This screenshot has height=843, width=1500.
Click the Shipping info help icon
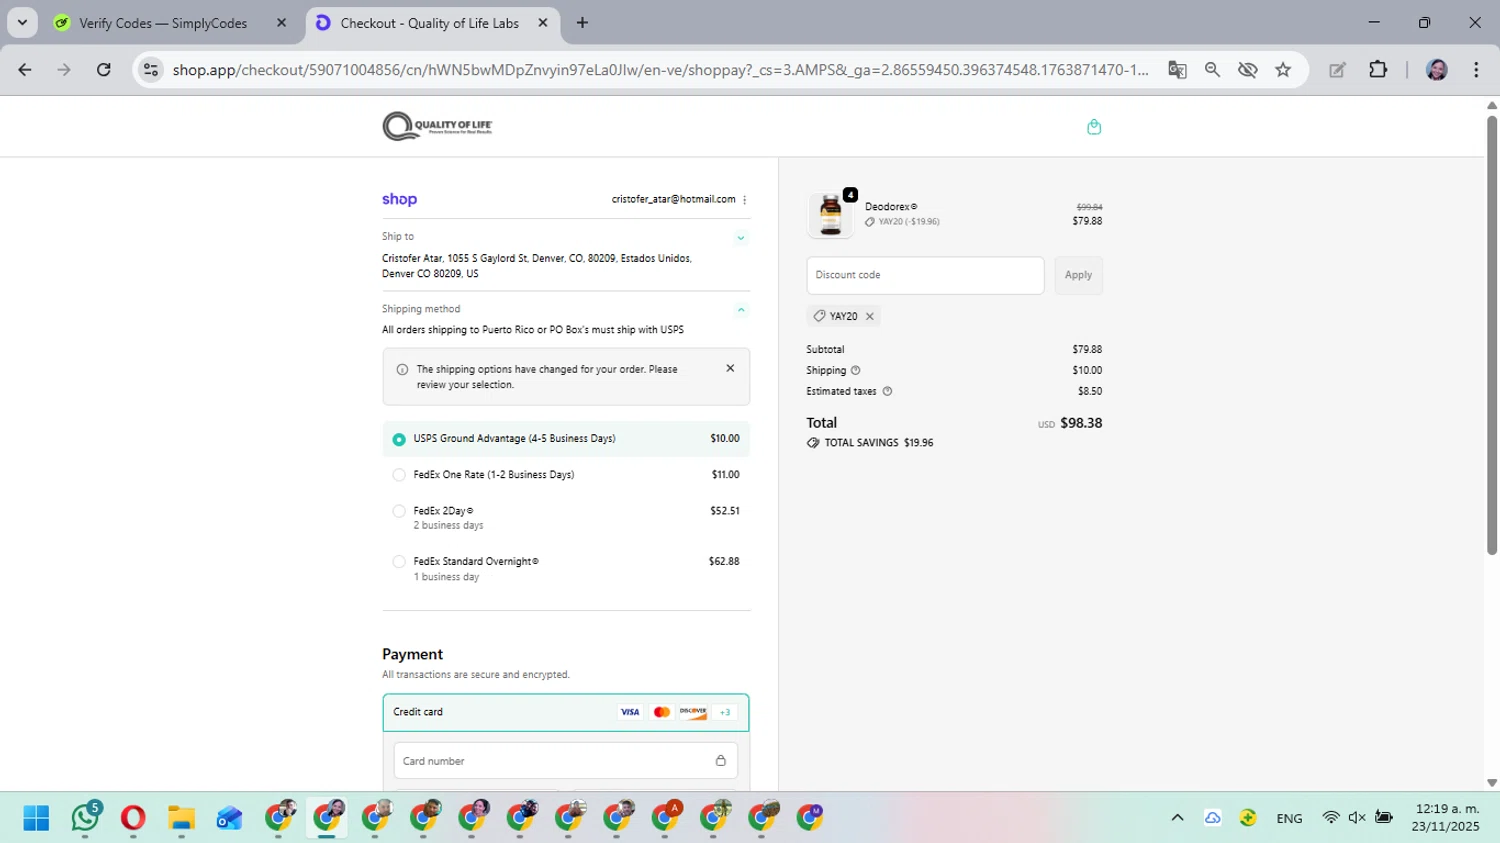(856, 371)
